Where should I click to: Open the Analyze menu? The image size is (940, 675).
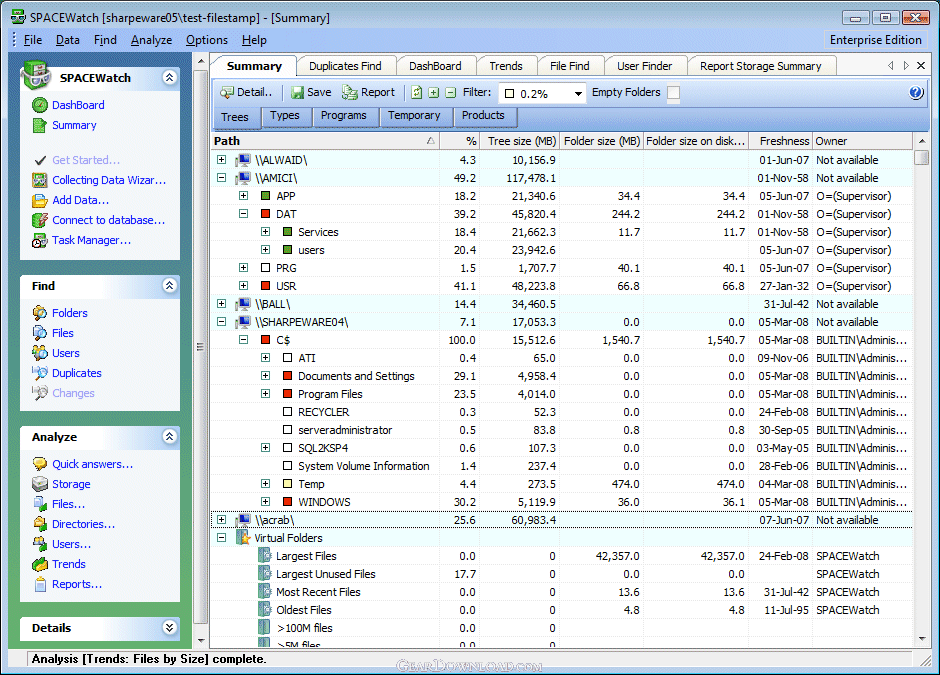(x=151, y=40)
